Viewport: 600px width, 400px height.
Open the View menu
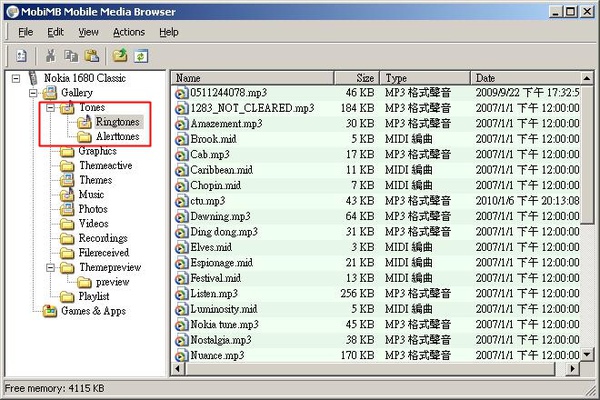tap(88, 32)
